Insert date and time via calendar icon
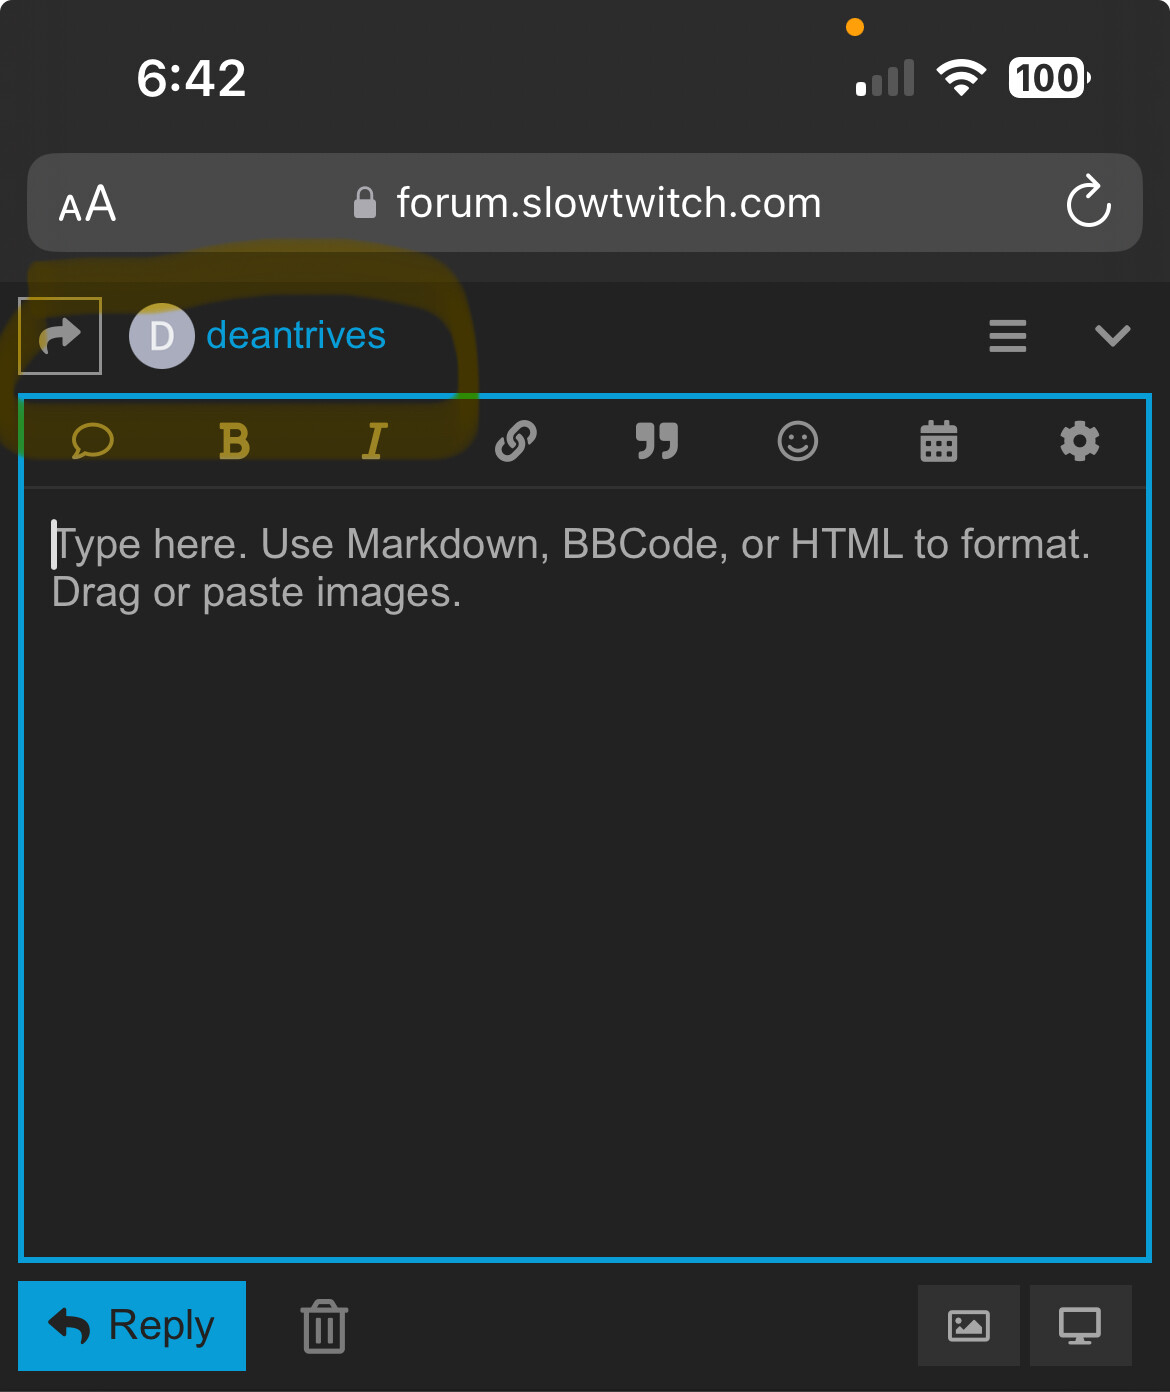Screen dimensions: 1170x1392 pyautogui.click(x=939, y=441)
